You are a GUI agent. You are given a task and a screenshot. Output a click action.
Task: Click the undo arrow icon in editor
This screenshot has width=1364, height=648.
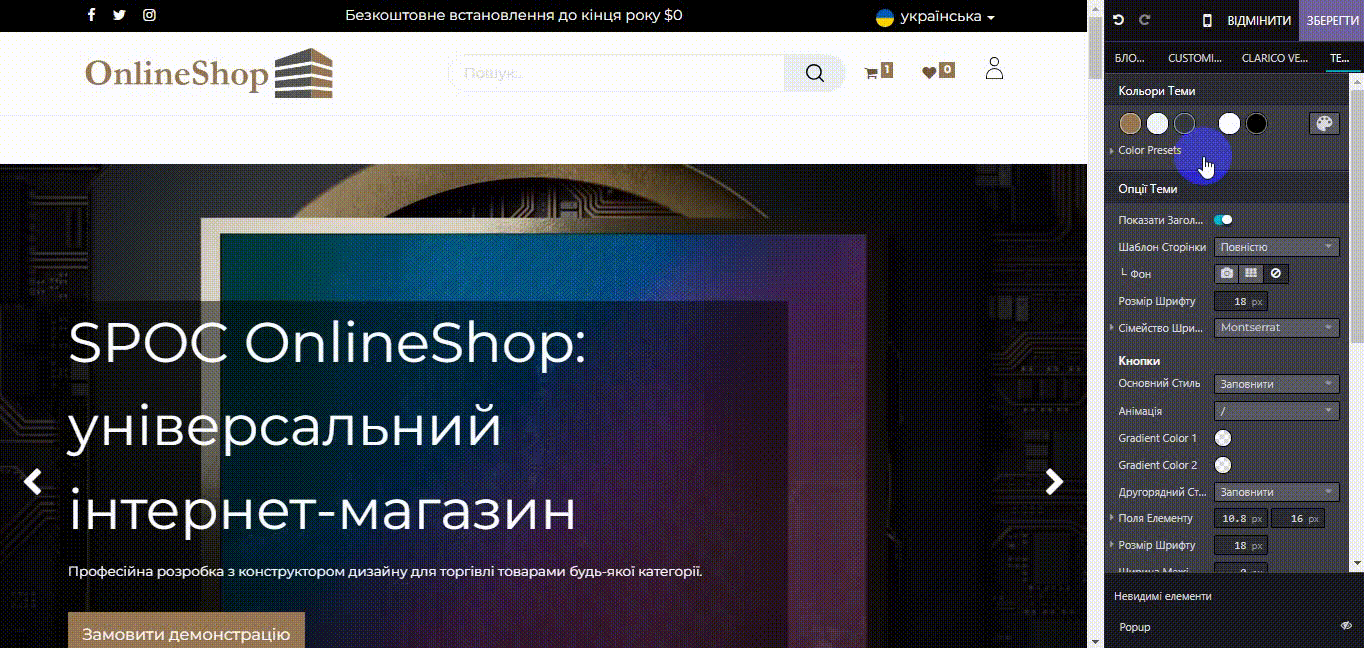point(1119,20)
